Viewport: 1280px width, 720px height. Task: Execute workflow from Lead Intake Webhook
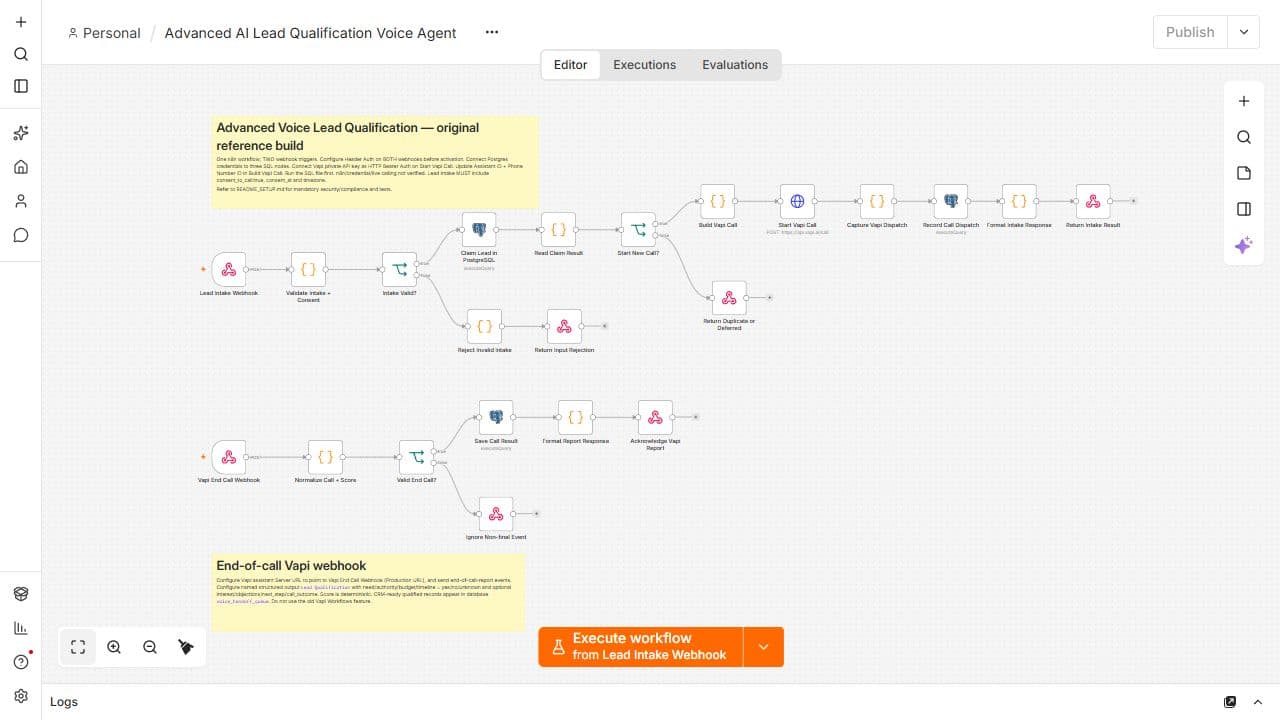coord(641,646)
